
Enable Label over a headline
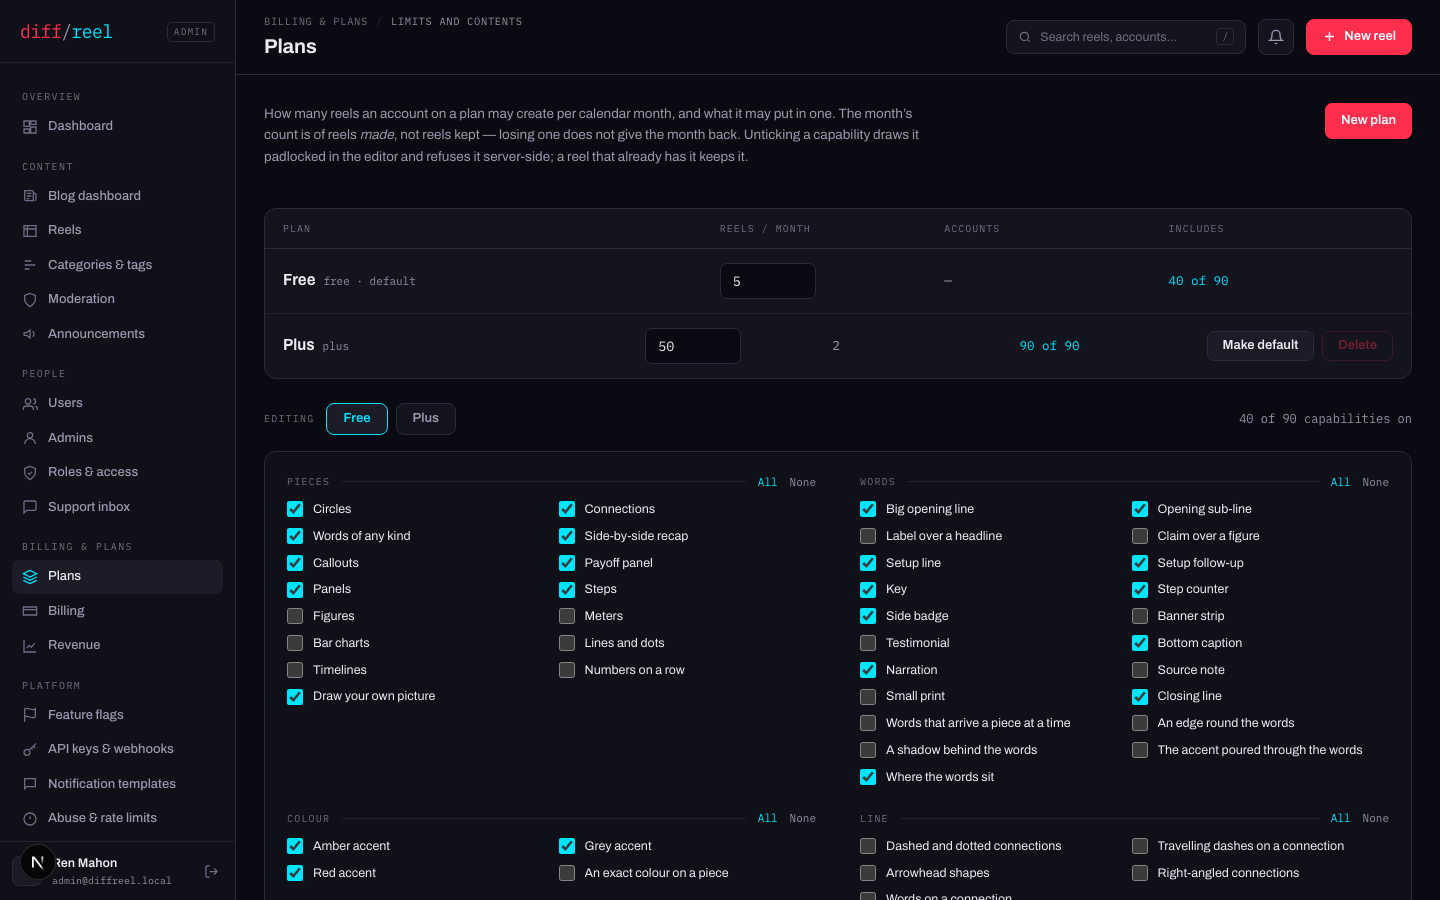click(868, 536)
